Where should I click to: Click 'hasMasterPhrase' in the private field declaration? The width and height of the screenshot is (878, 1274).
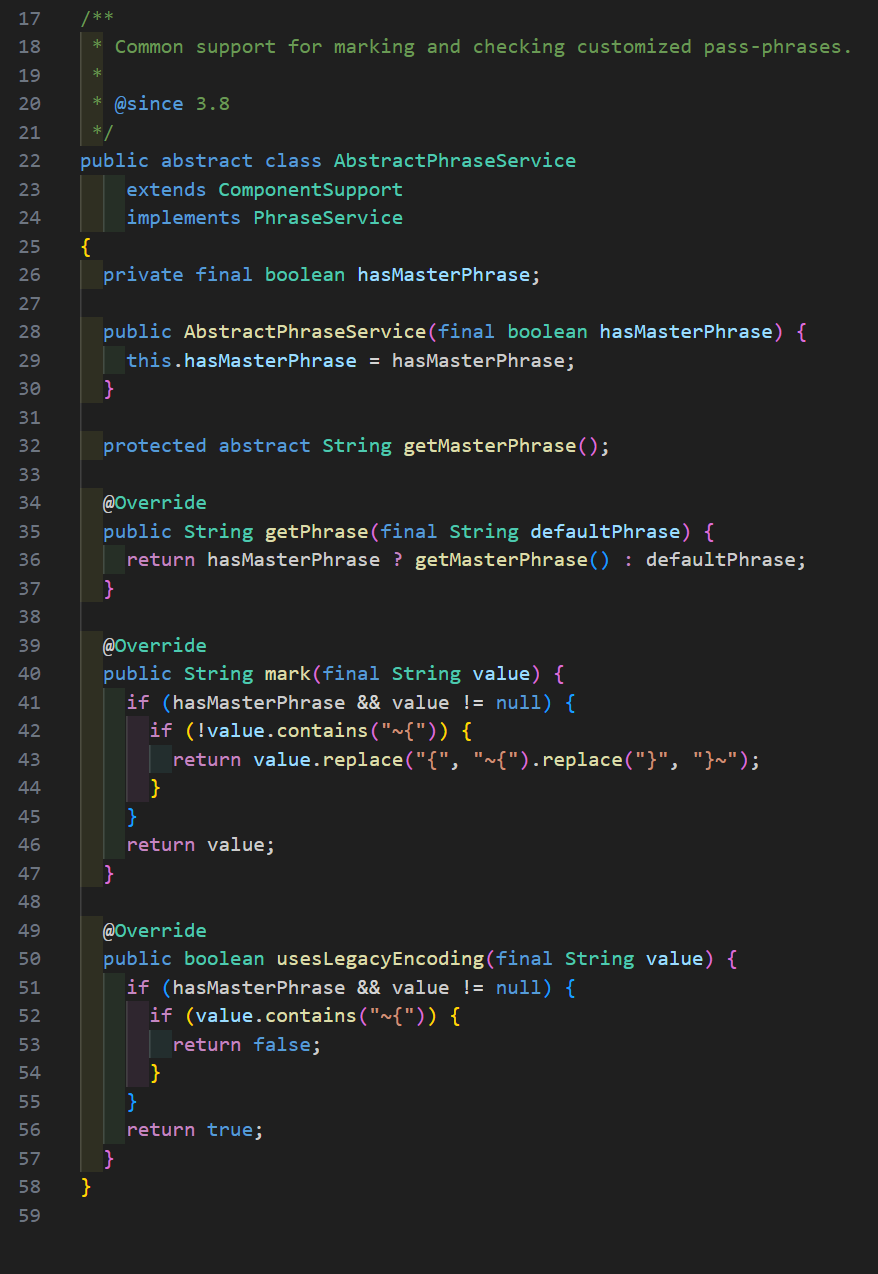point(444,275)
